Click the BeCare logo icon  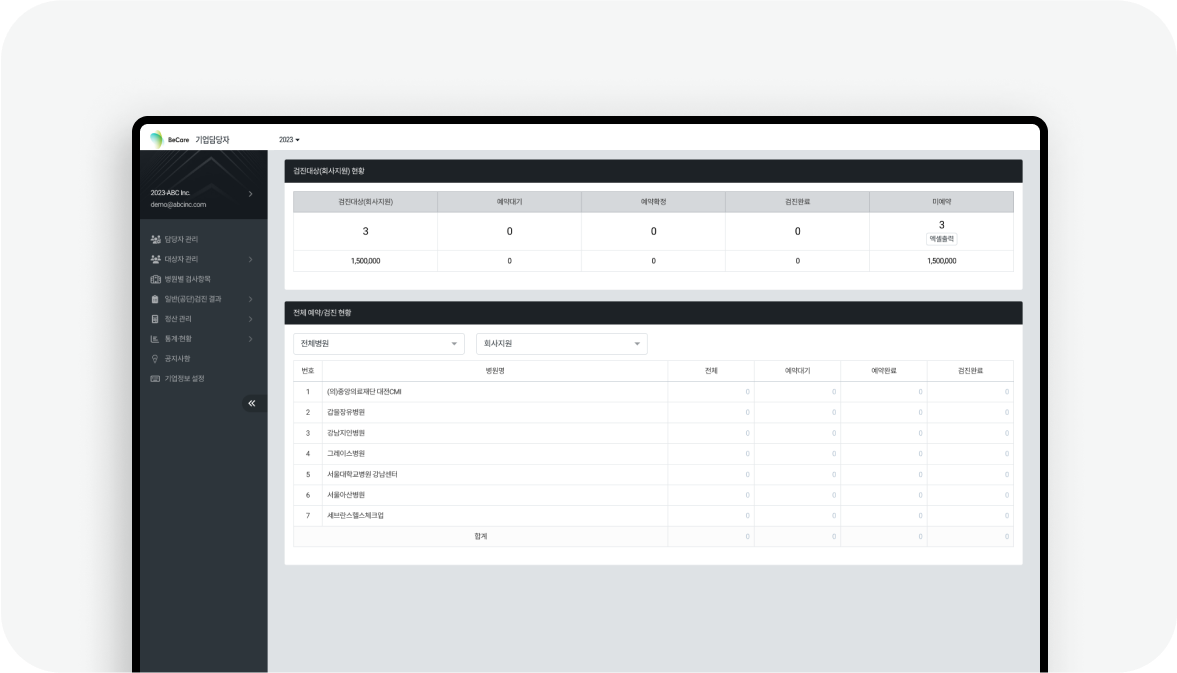coord(156,139)
